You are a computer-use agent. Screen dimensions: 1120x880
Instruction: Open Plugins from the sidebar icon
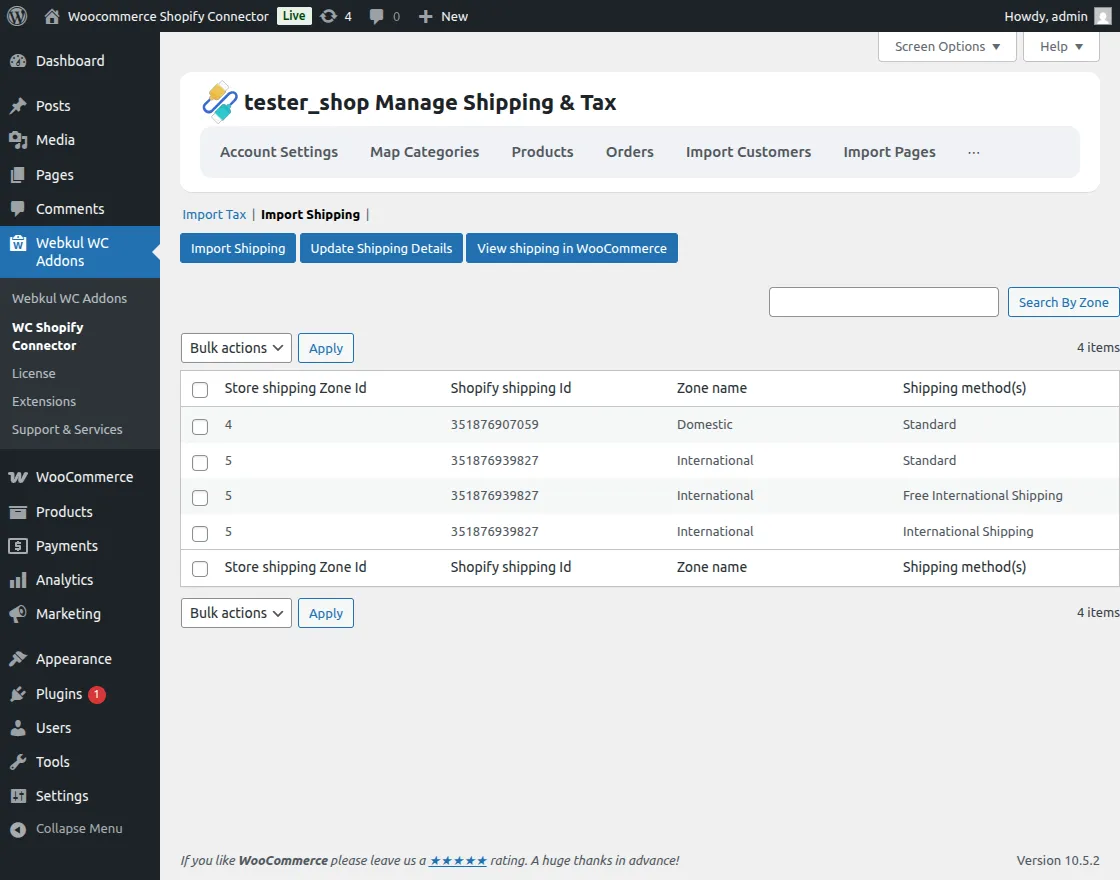[x=18, y=694]
